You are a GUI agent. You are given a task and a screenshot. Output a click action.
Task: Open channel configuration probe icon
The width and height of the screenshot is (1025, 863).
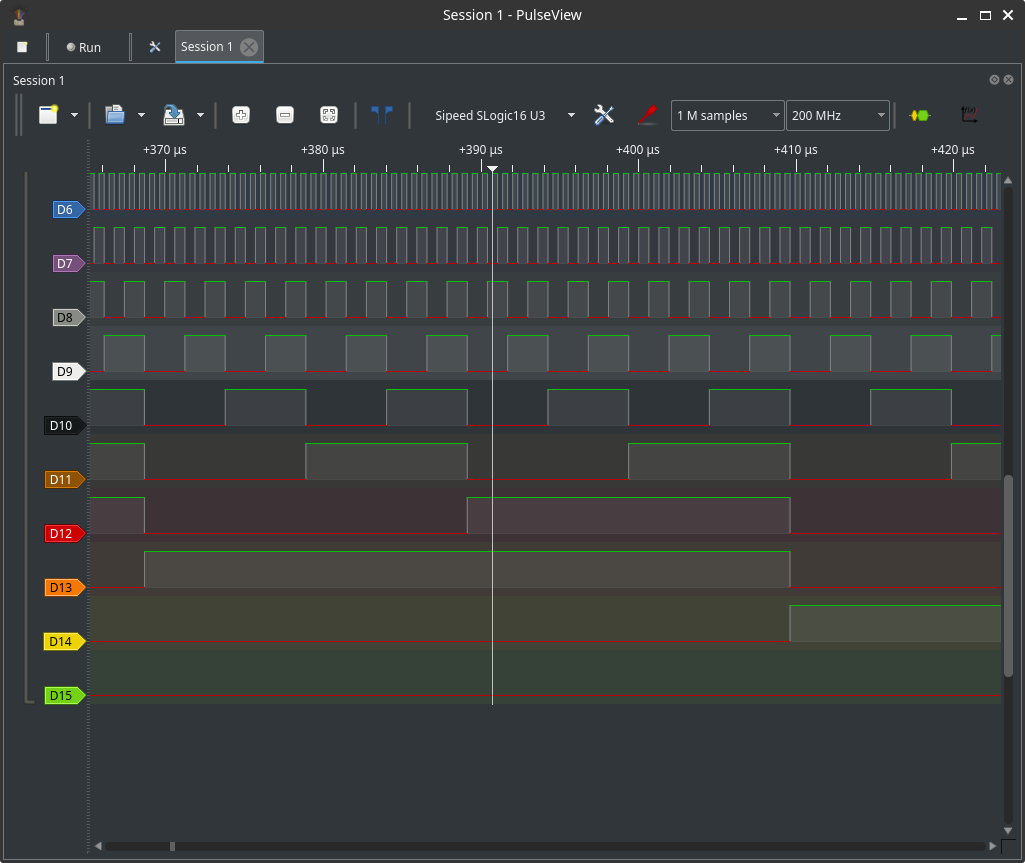pyautogui.click(x=647, y=116)
